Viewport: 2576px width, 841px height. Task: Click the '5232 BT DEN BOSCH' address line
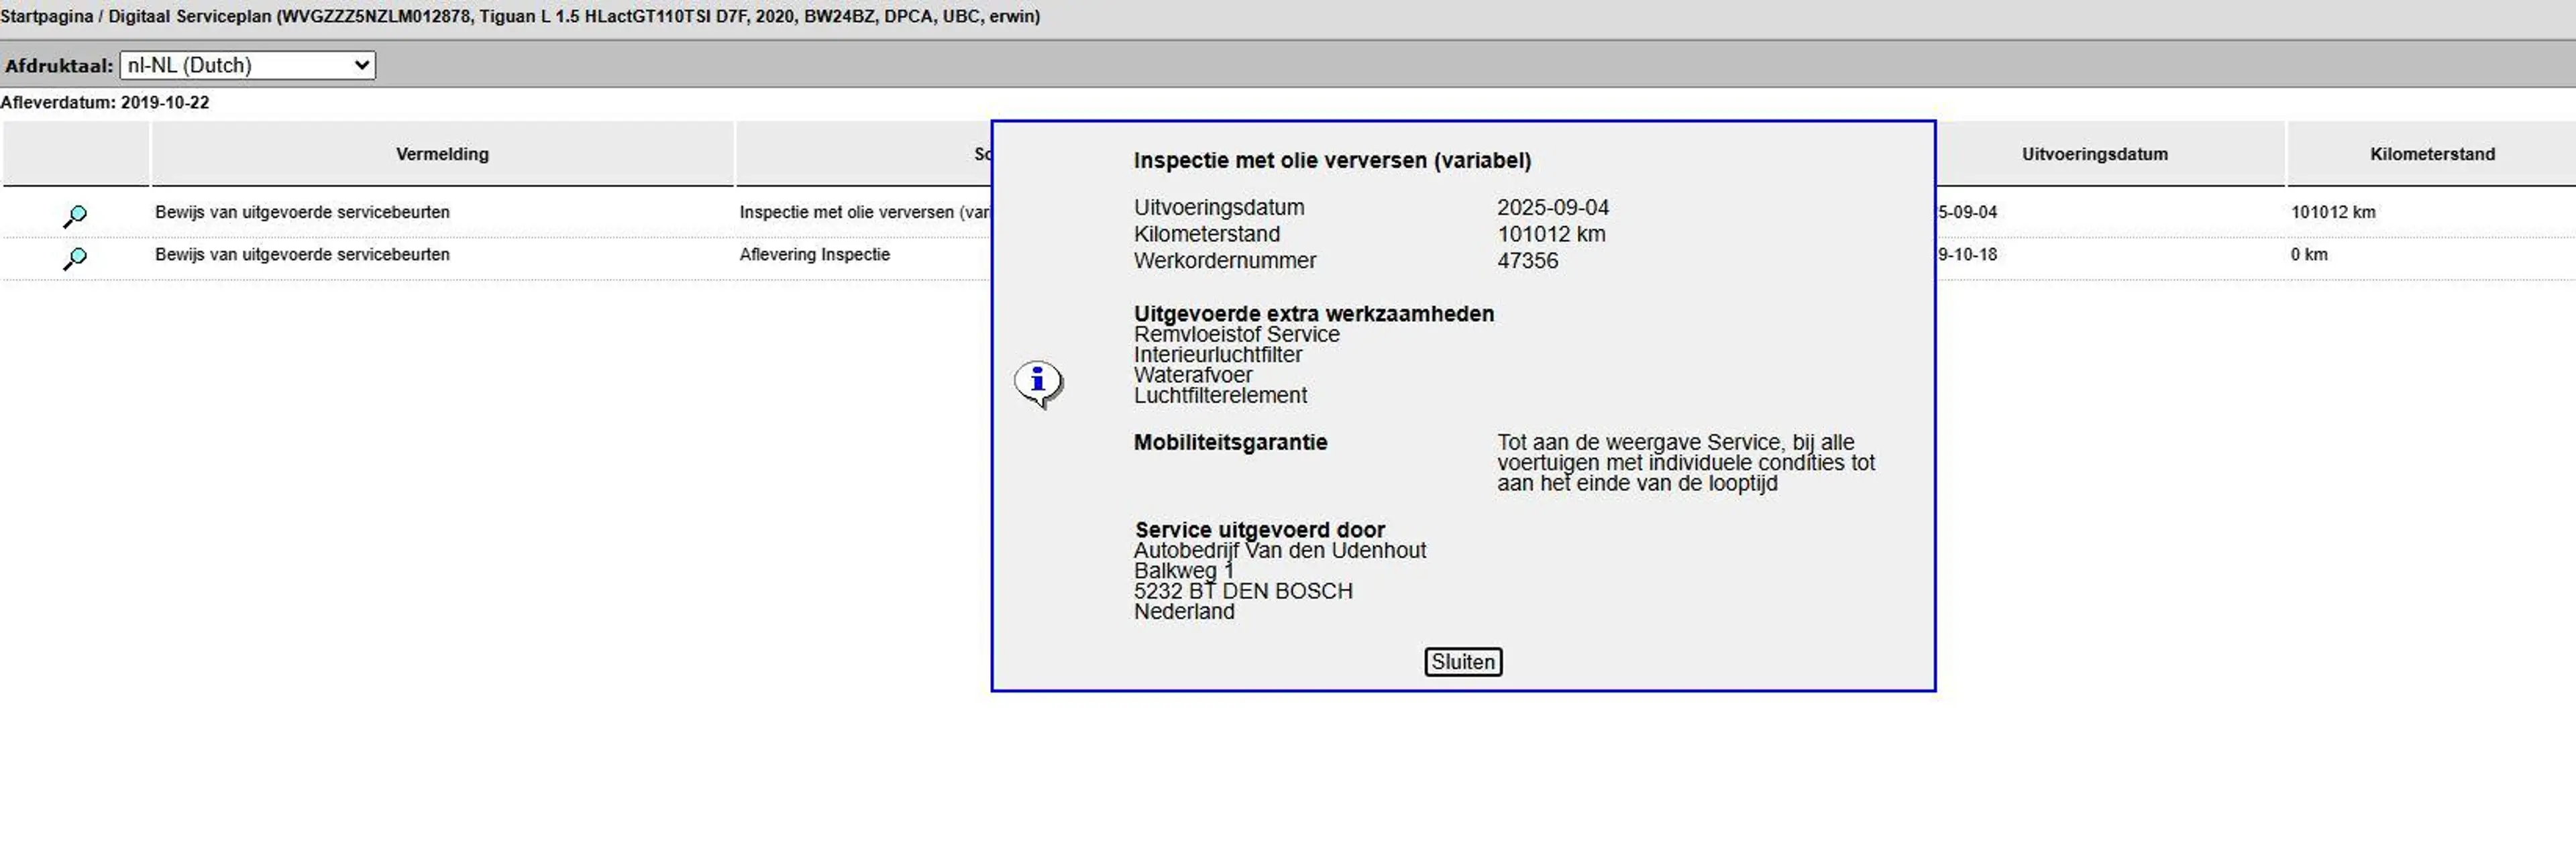(x=1242, y=591)
